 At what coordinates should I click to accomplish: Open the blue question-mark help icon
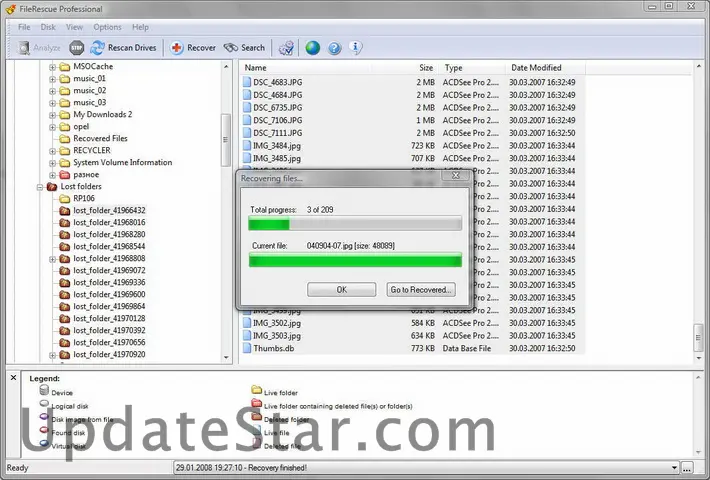pyautogui.click(x=334, y=48)
